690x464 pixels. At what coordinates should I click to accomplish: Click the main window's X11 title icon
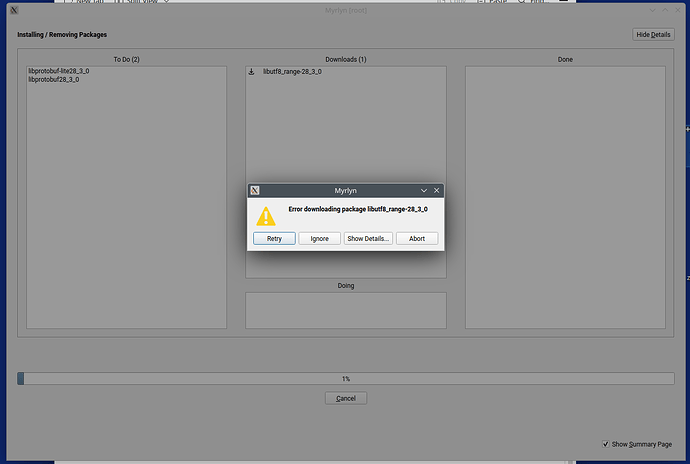pos(13,8)
